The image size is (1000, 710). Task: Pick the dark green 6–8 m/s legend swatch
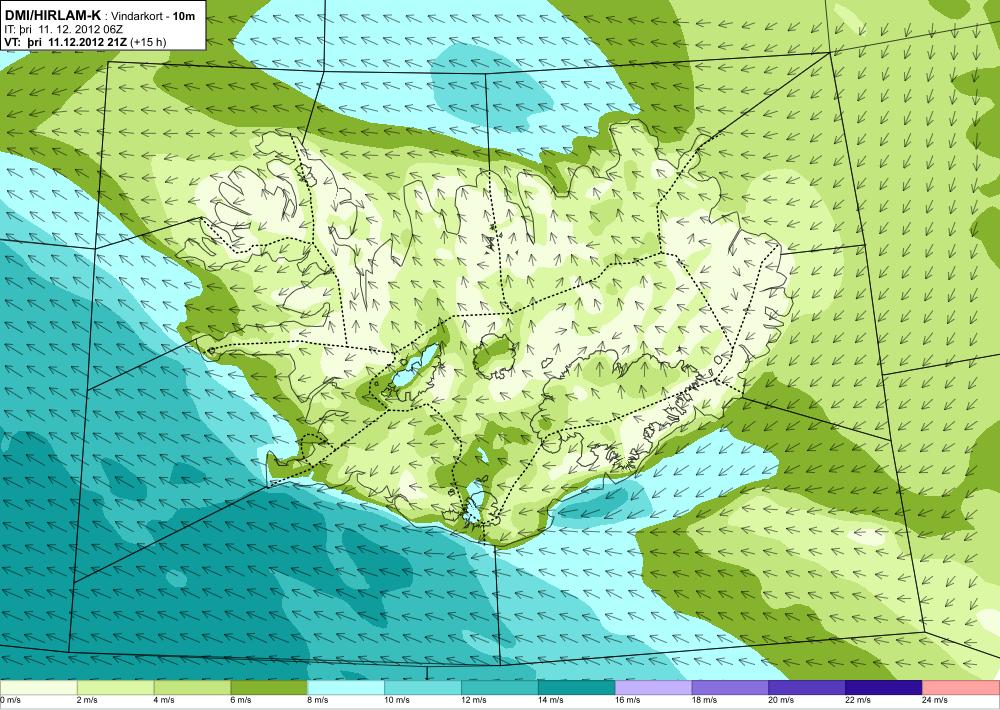click(269, 687)
